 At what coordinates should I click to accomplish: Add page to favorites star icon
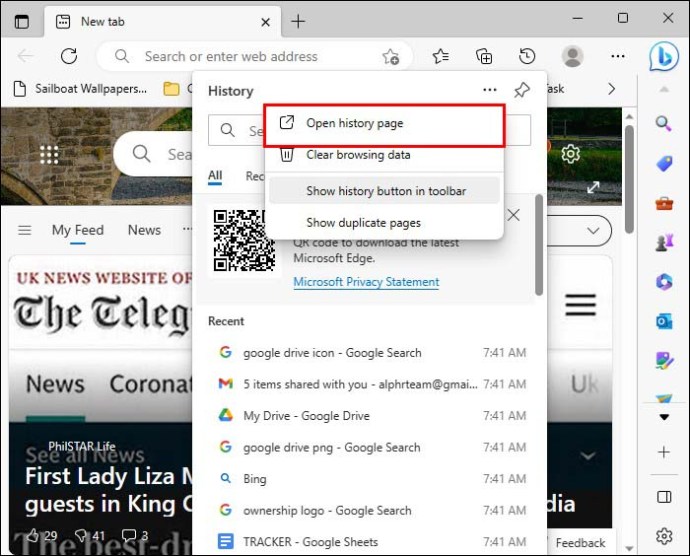(390, 56)
